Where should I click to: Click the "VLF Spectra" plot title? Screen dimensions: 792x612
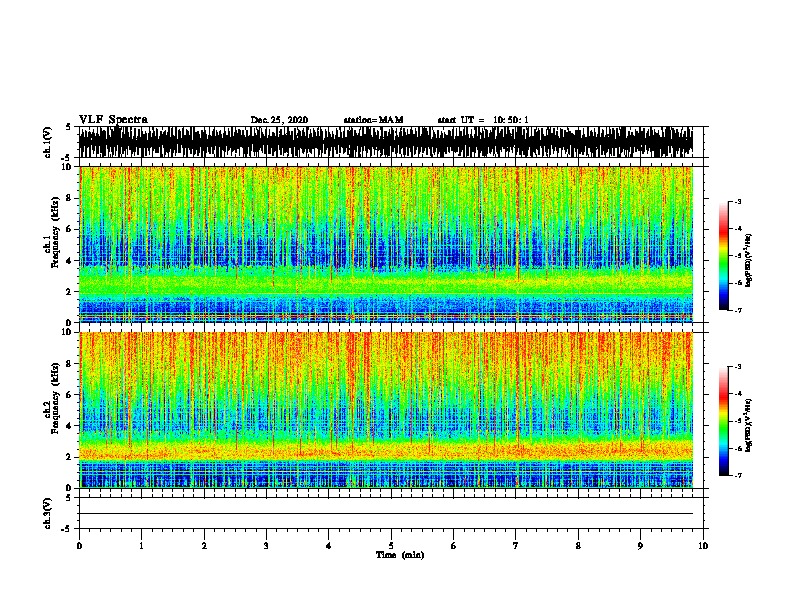point(113,119)
